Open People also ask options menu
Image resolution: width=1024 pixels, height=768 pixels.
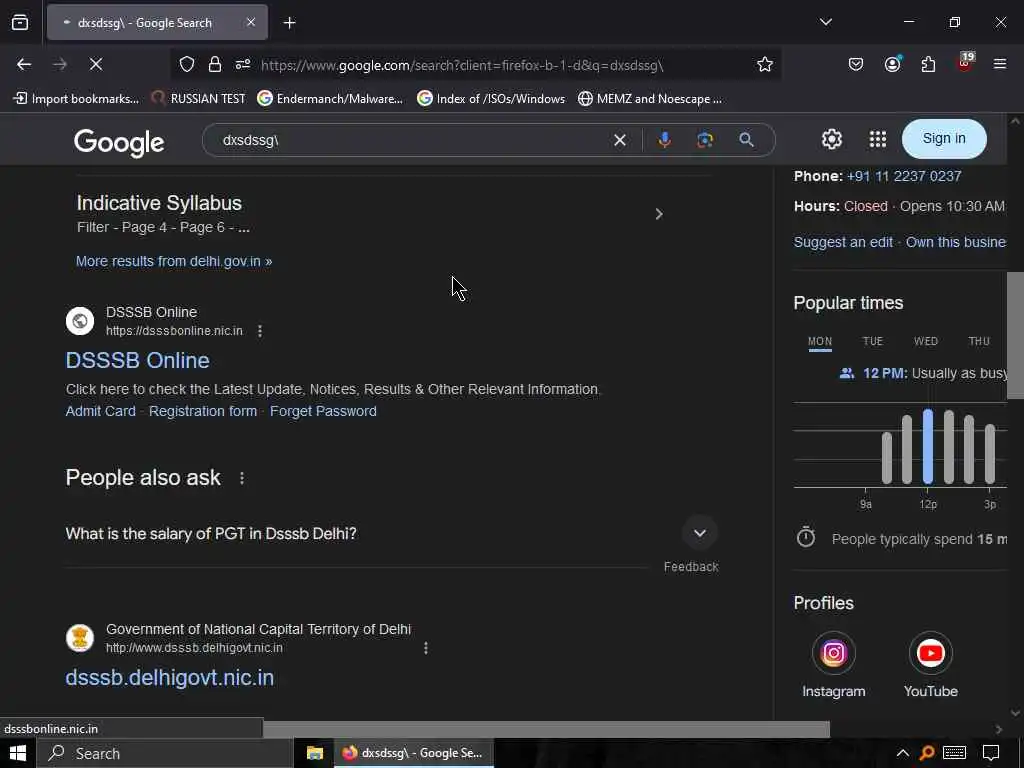[x=242, y=478]
